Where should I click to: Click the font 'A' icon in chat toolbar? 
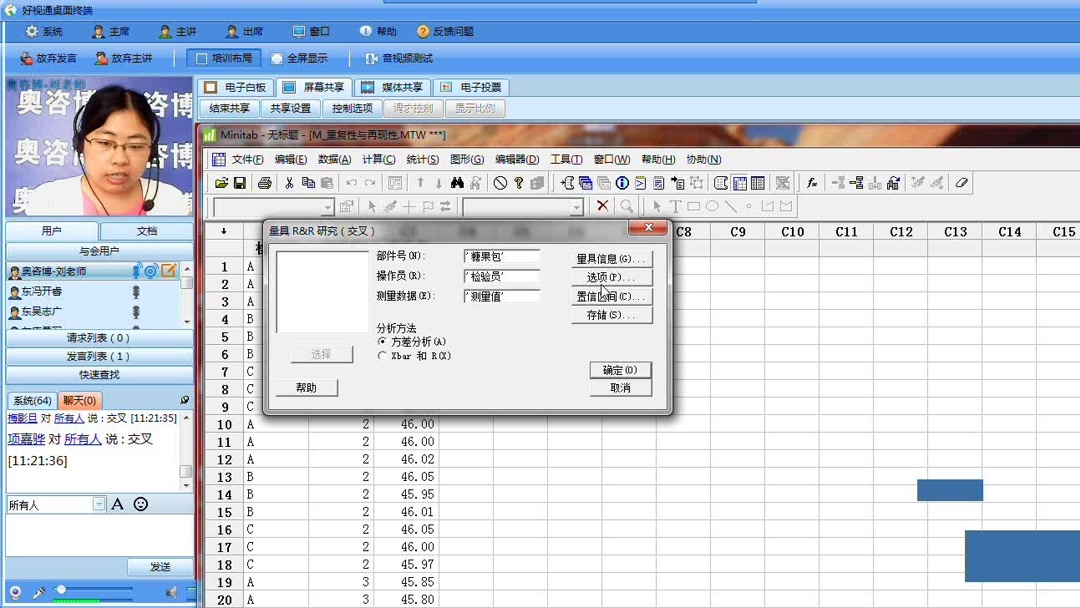click(117, 504)
